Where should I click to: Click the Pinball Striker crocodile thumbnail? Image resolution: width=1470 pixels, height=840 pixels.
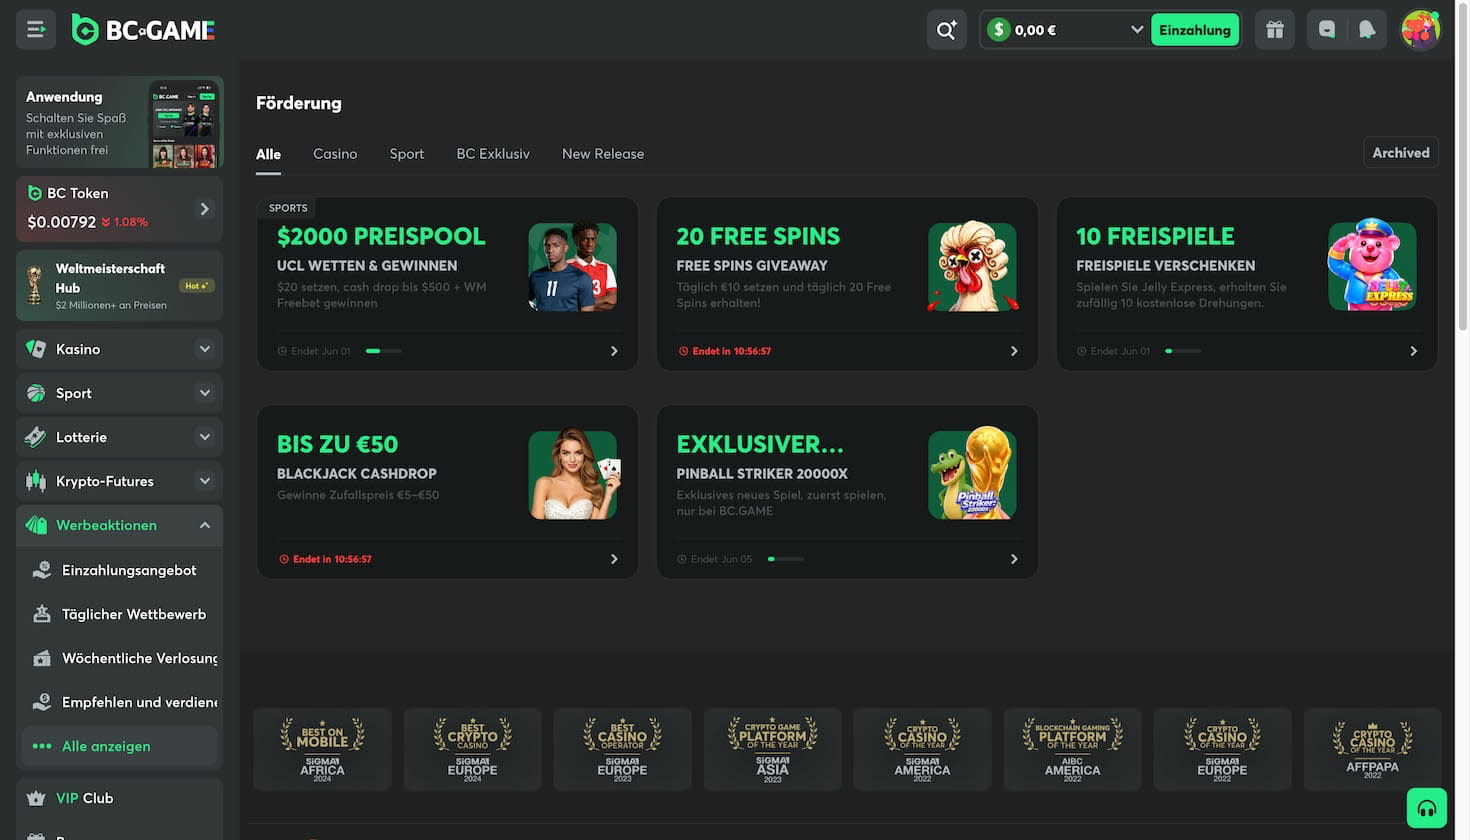[x=972, y=475]
